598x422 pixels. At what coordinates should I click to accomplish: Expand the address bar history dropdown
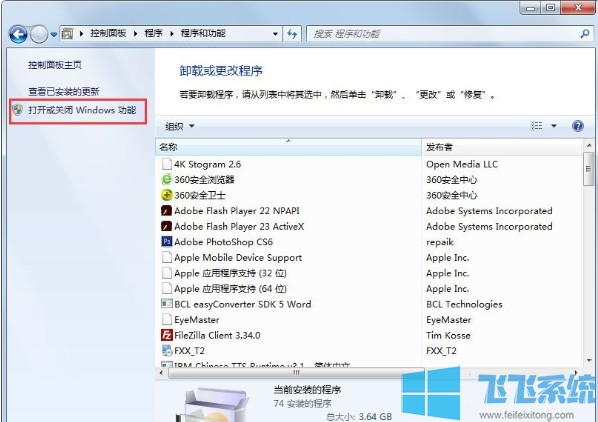coord(275,34)
